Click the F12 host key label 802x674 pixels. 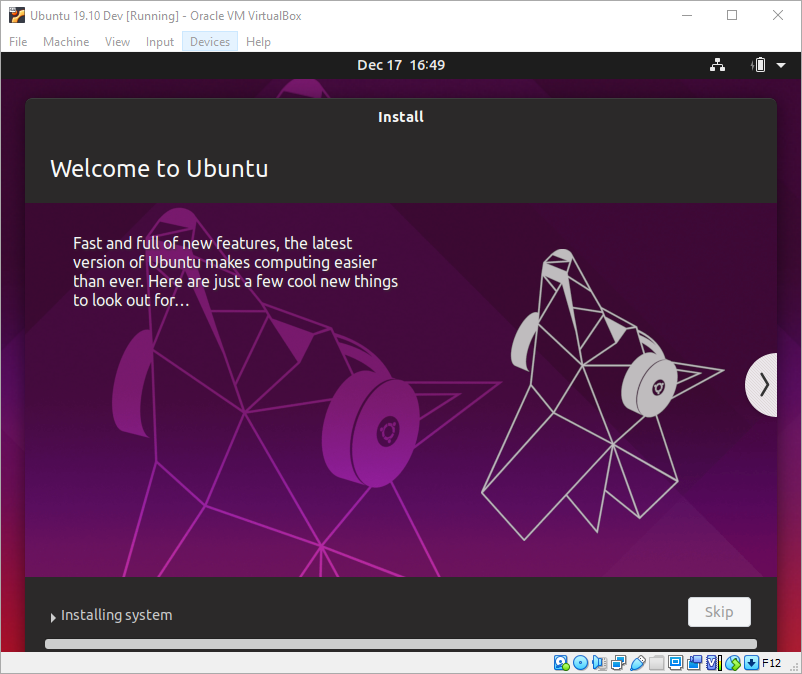click(772, 663)
